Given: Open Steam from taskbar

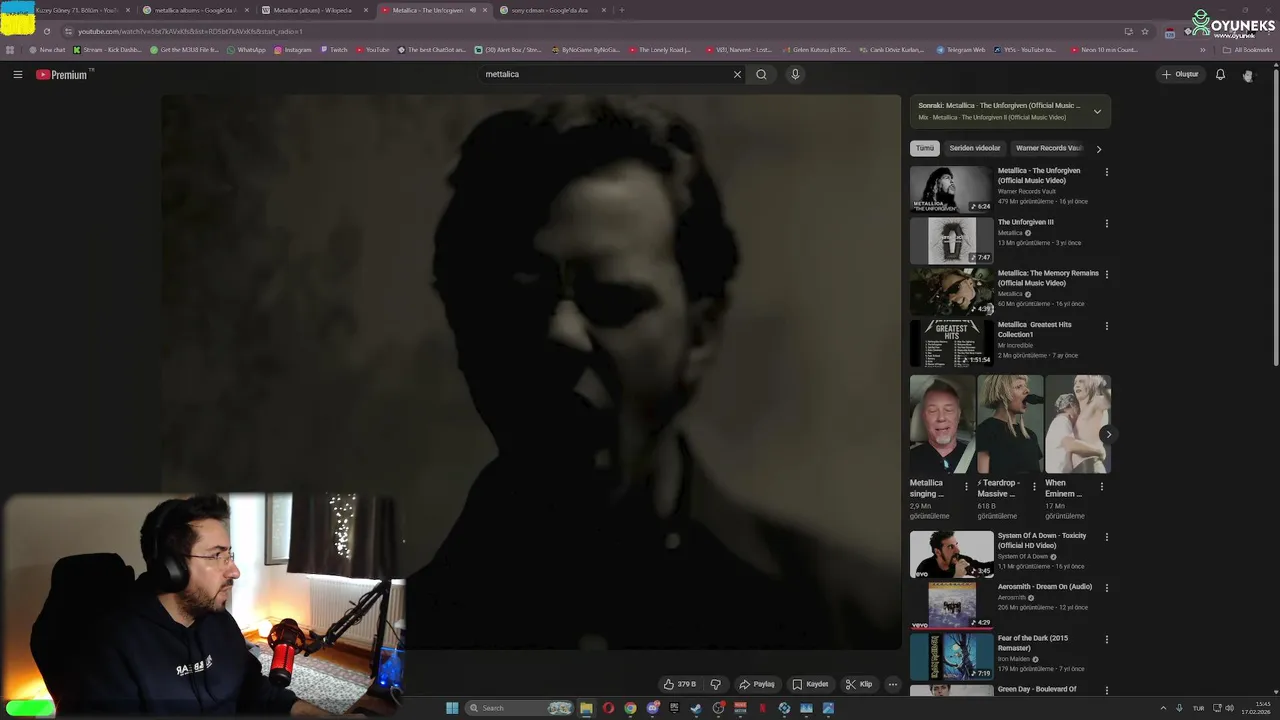Looking at the screenshot, I should click(696, 708).
